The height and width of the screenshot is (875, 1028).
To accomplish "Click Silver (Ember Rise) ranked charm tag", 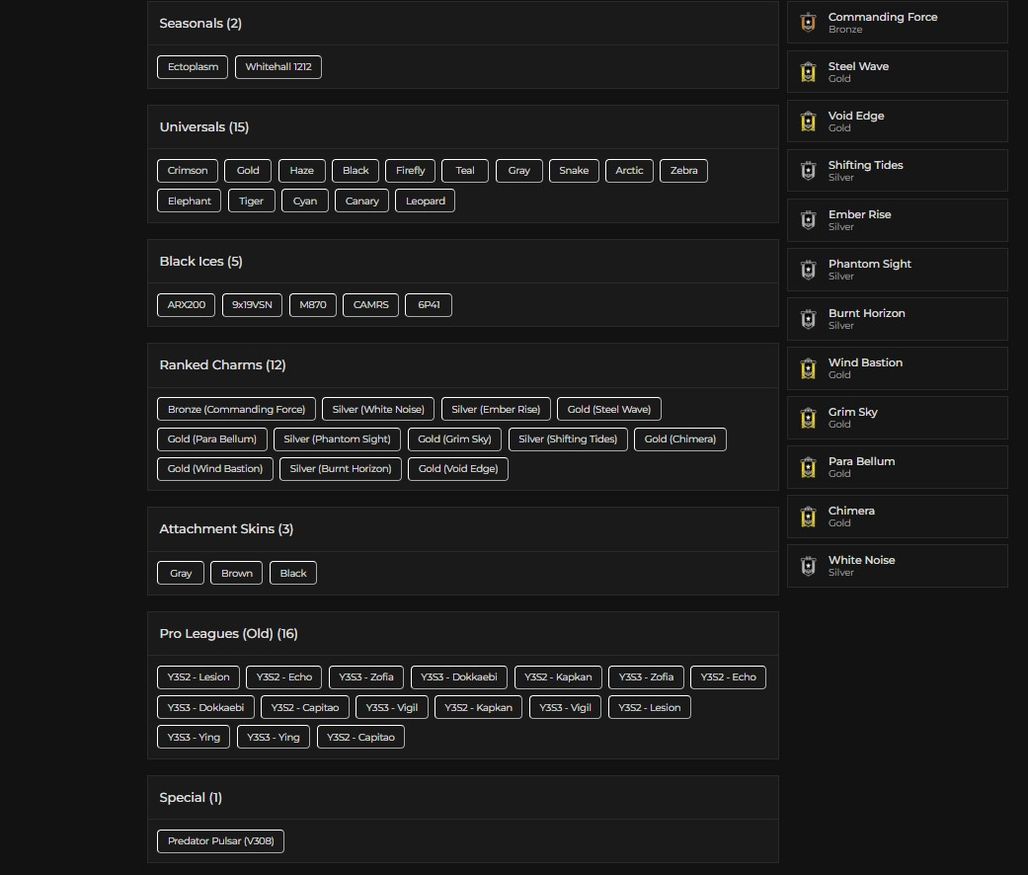I will click(x=496, y=409).
